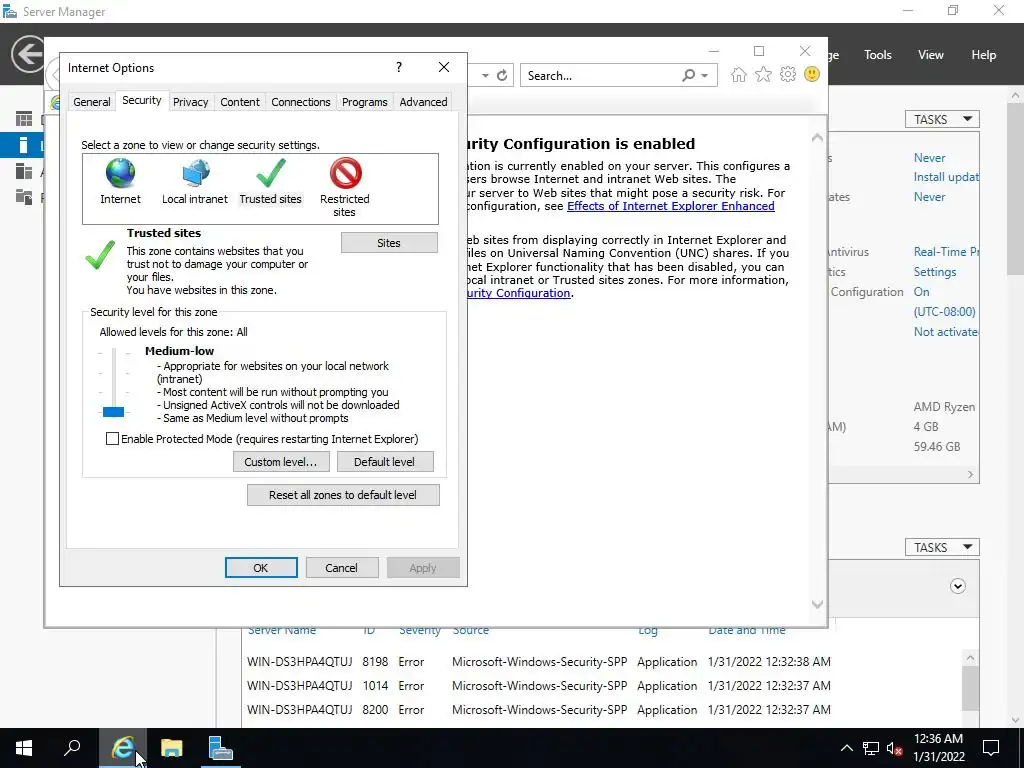This screenshot has width=1024, height=768.
Task: Click the Server Manager back arrow
Action: [28, 54]
